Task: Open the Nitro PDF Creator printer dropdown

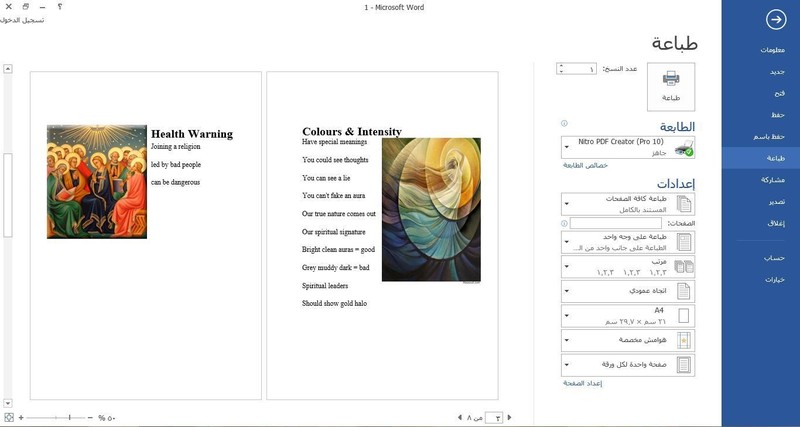Action: 628,147
